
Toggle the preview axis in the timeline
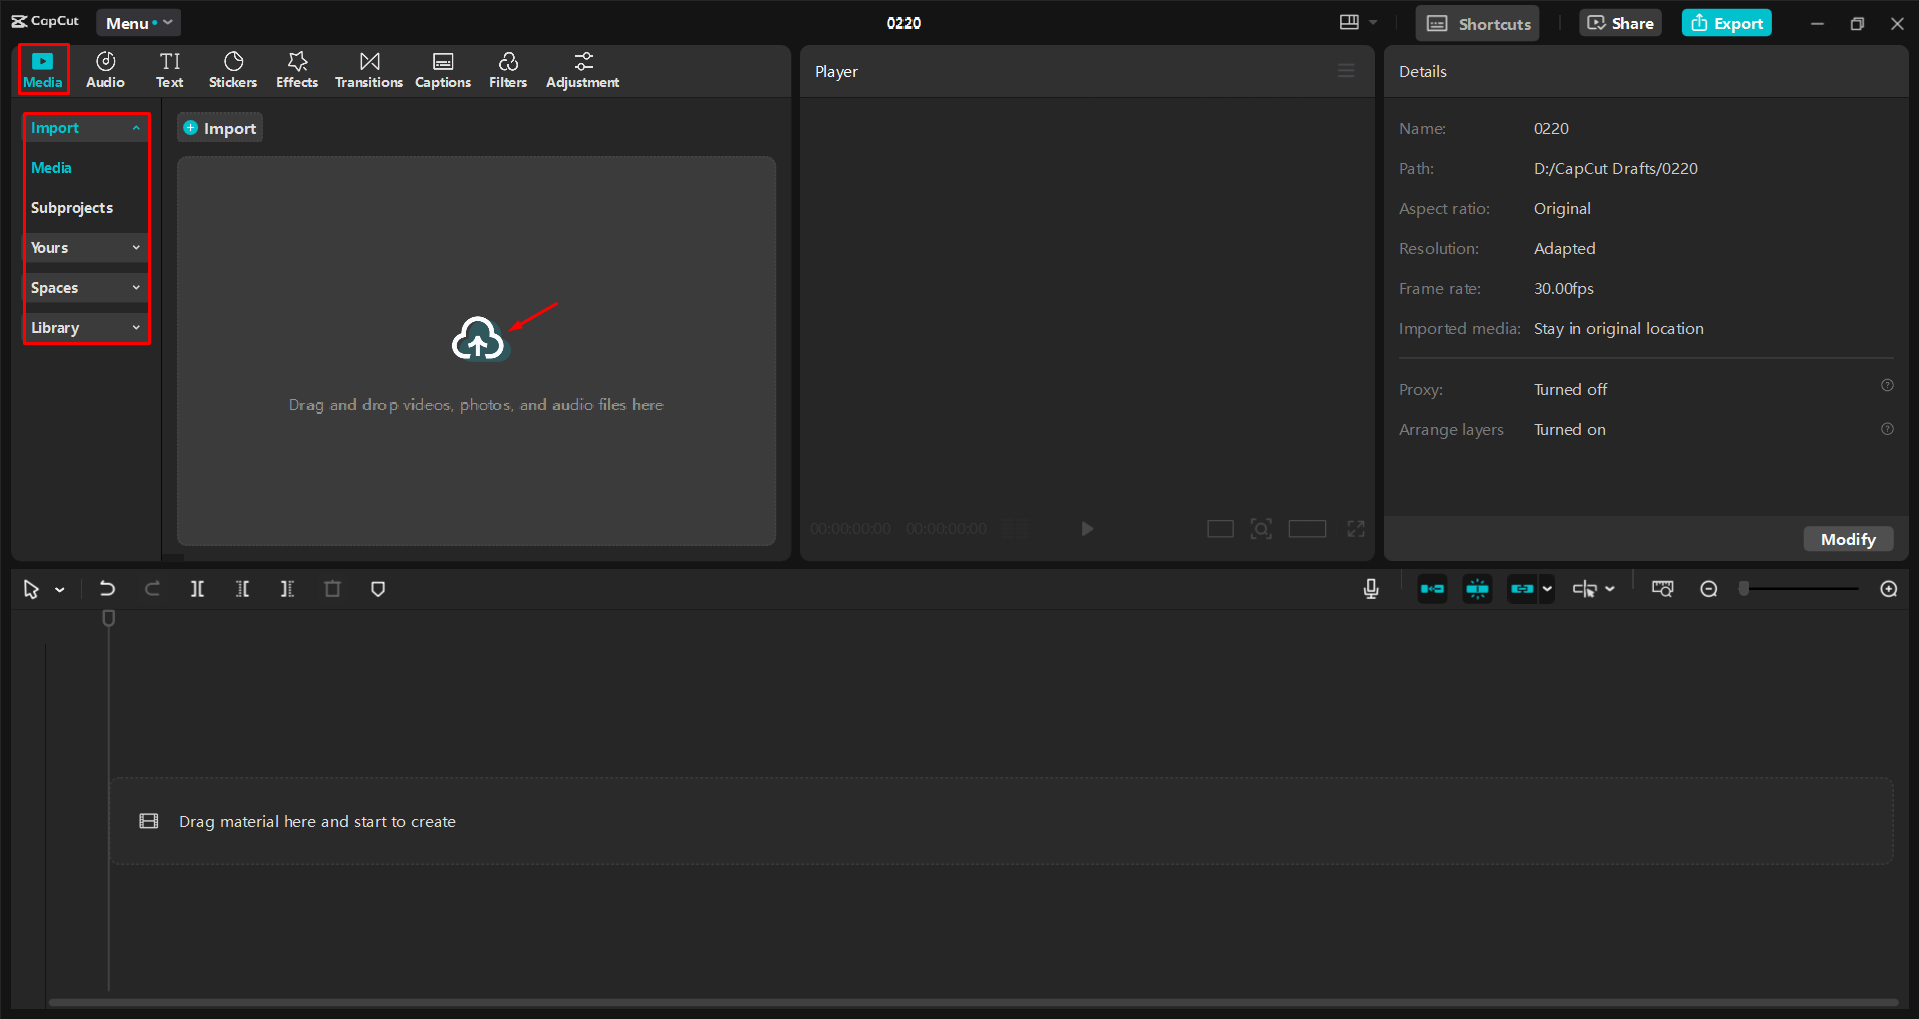click(x=1476, y=589)
